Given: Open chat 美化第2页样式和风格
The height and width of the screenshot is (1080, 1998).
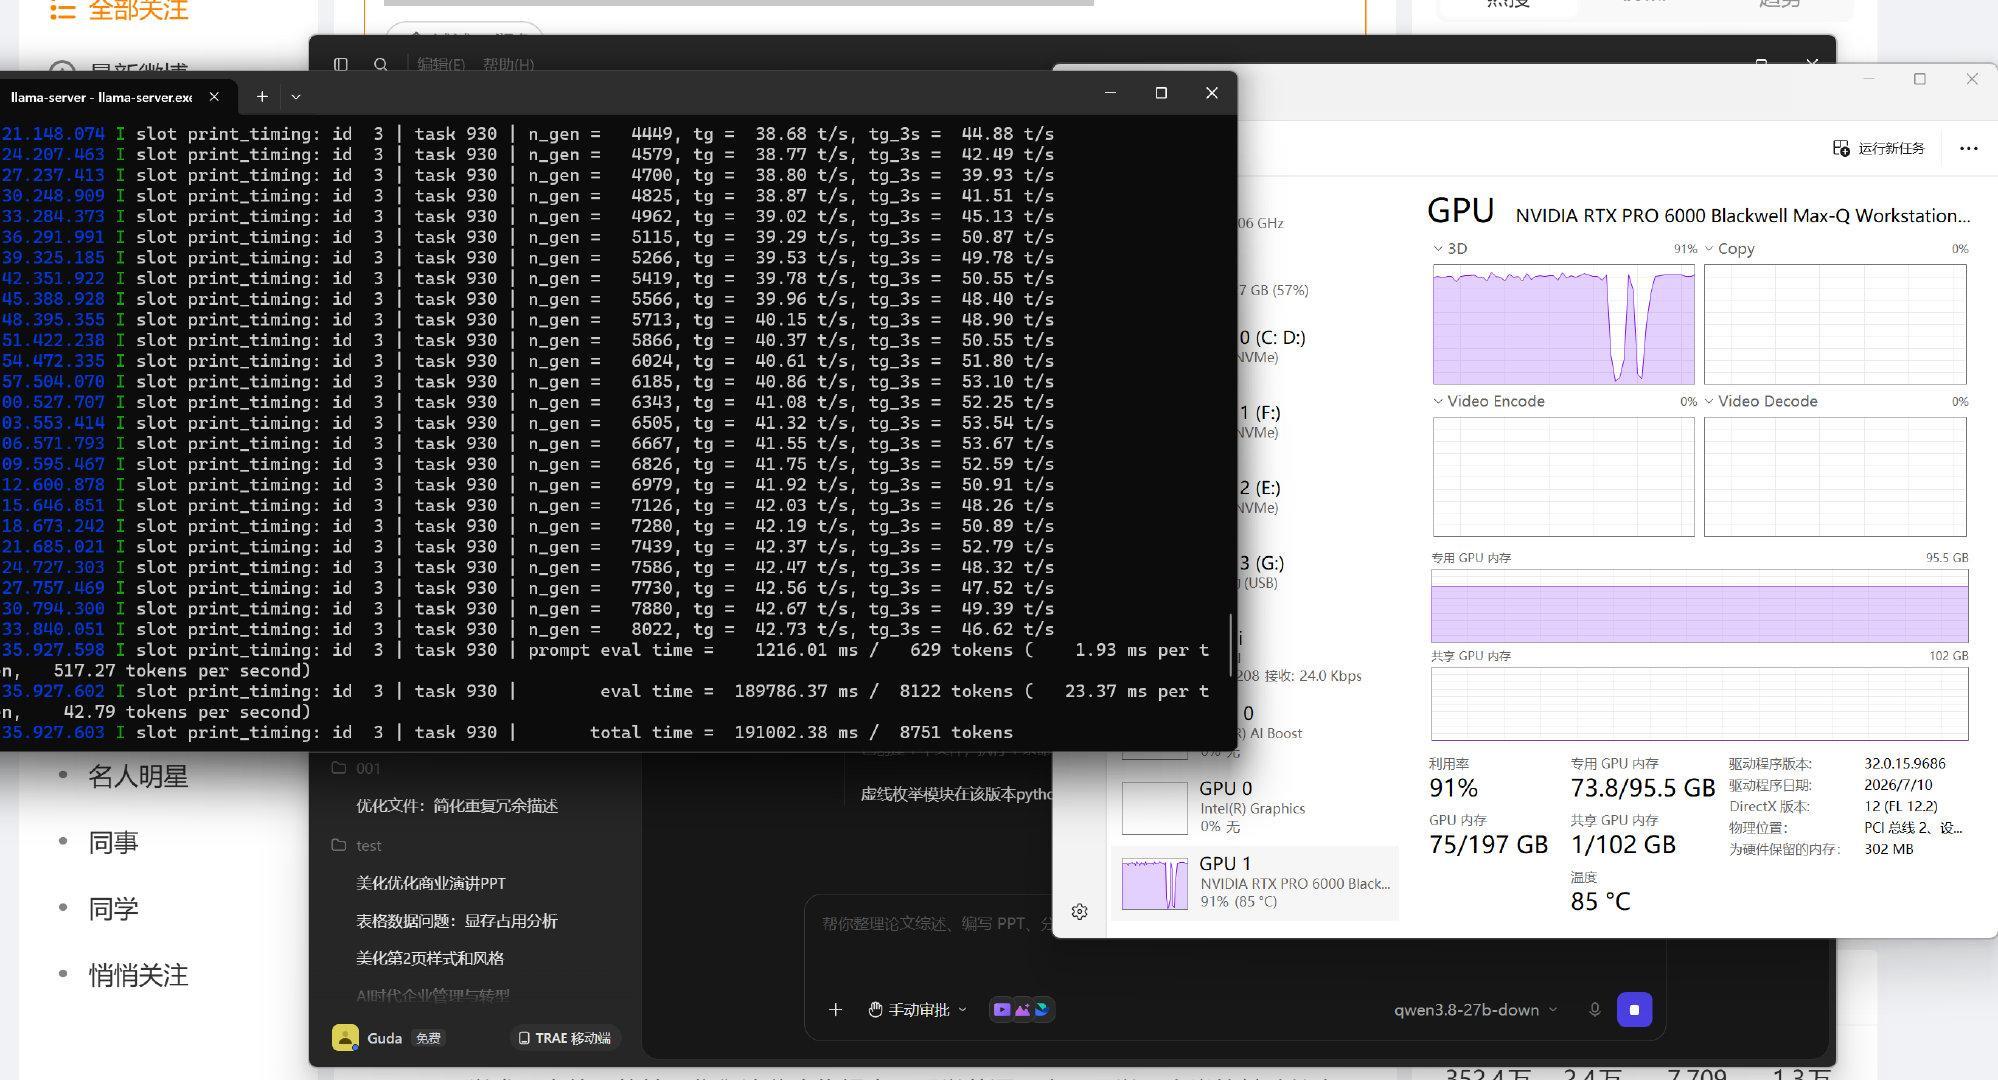Looking at the screenshot, I should [430, 958].
